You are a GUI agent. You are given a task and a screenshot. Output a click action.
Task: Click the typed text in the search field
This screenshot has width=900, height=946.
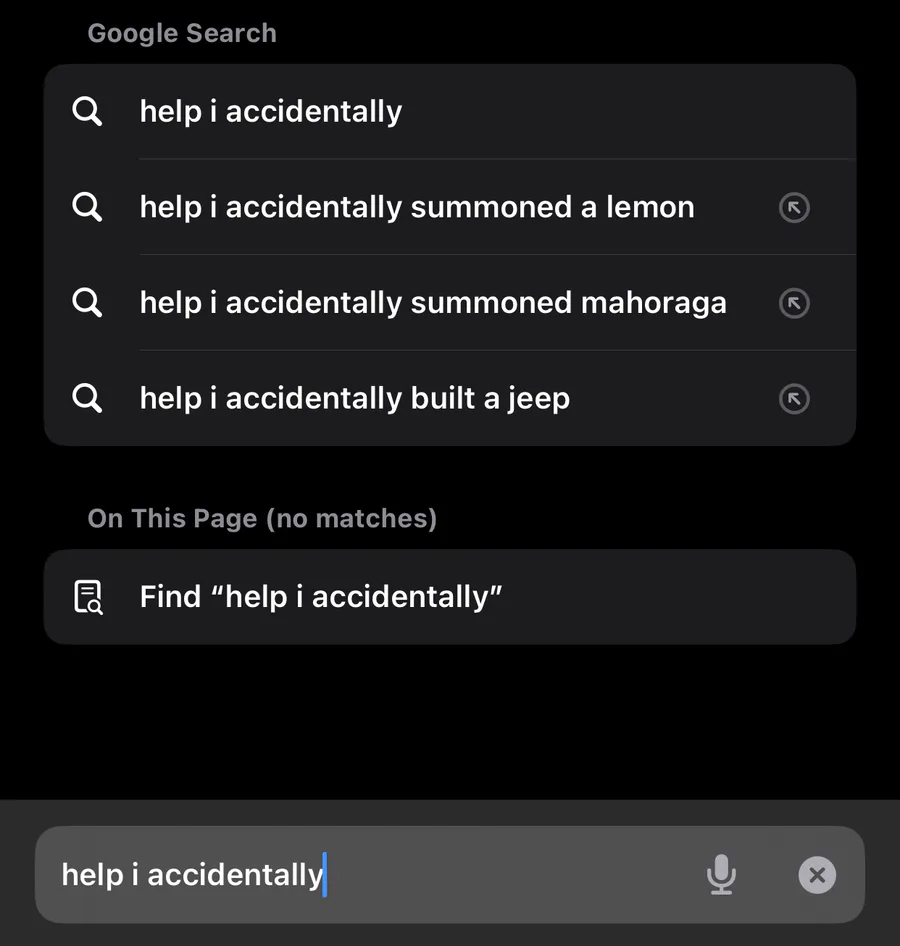click(192, 875)
